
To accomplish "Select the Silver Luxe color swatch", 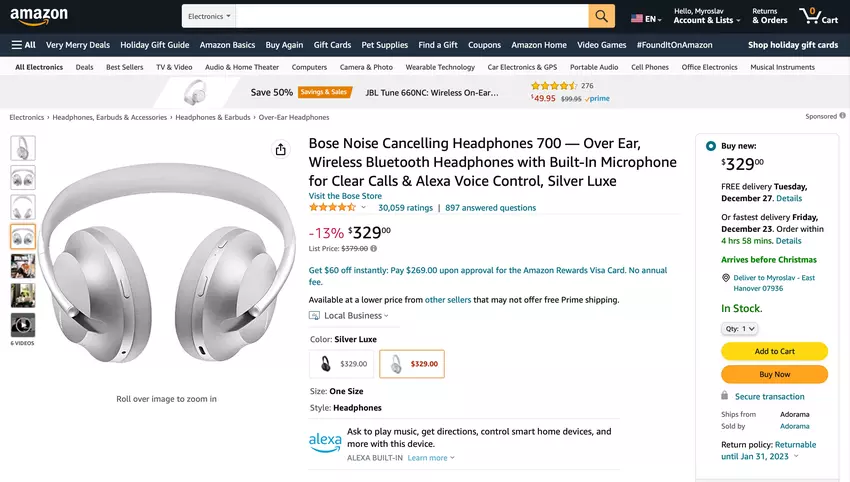I will [412, 364].
